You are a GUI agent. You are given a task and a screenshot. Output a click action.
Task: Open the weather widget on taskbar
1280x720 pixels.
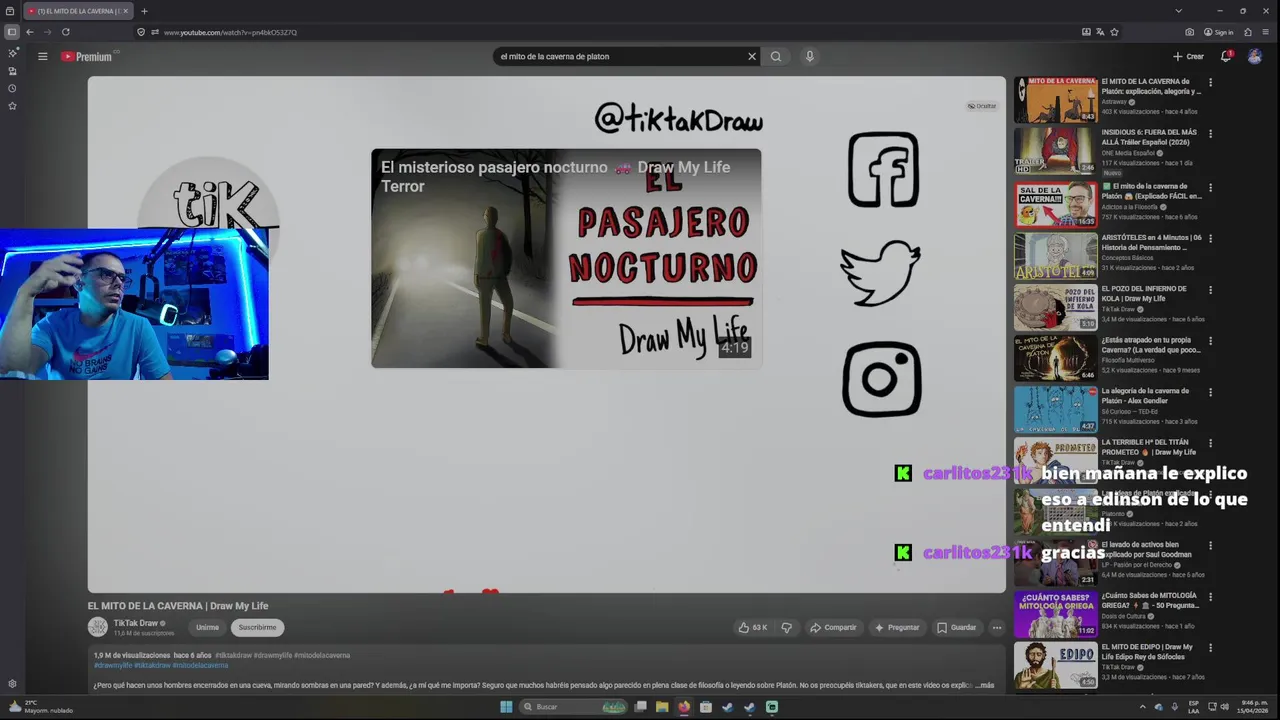coord(40,707)
